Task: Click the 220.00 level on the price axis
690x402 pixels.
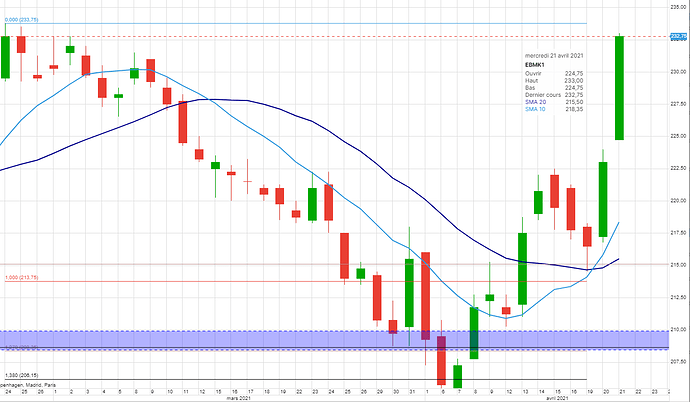Action: 675,200
